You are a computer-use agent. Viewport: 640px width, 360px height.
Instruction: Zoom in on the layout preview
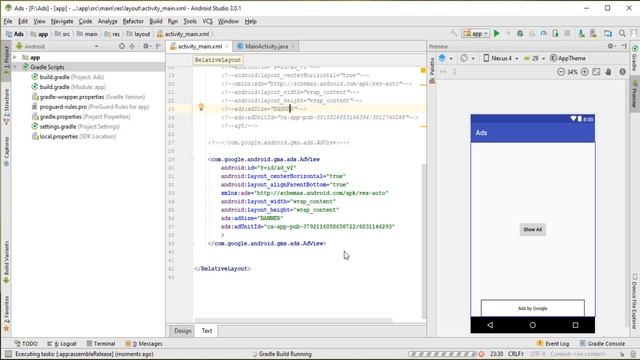[x=584, y=72]
